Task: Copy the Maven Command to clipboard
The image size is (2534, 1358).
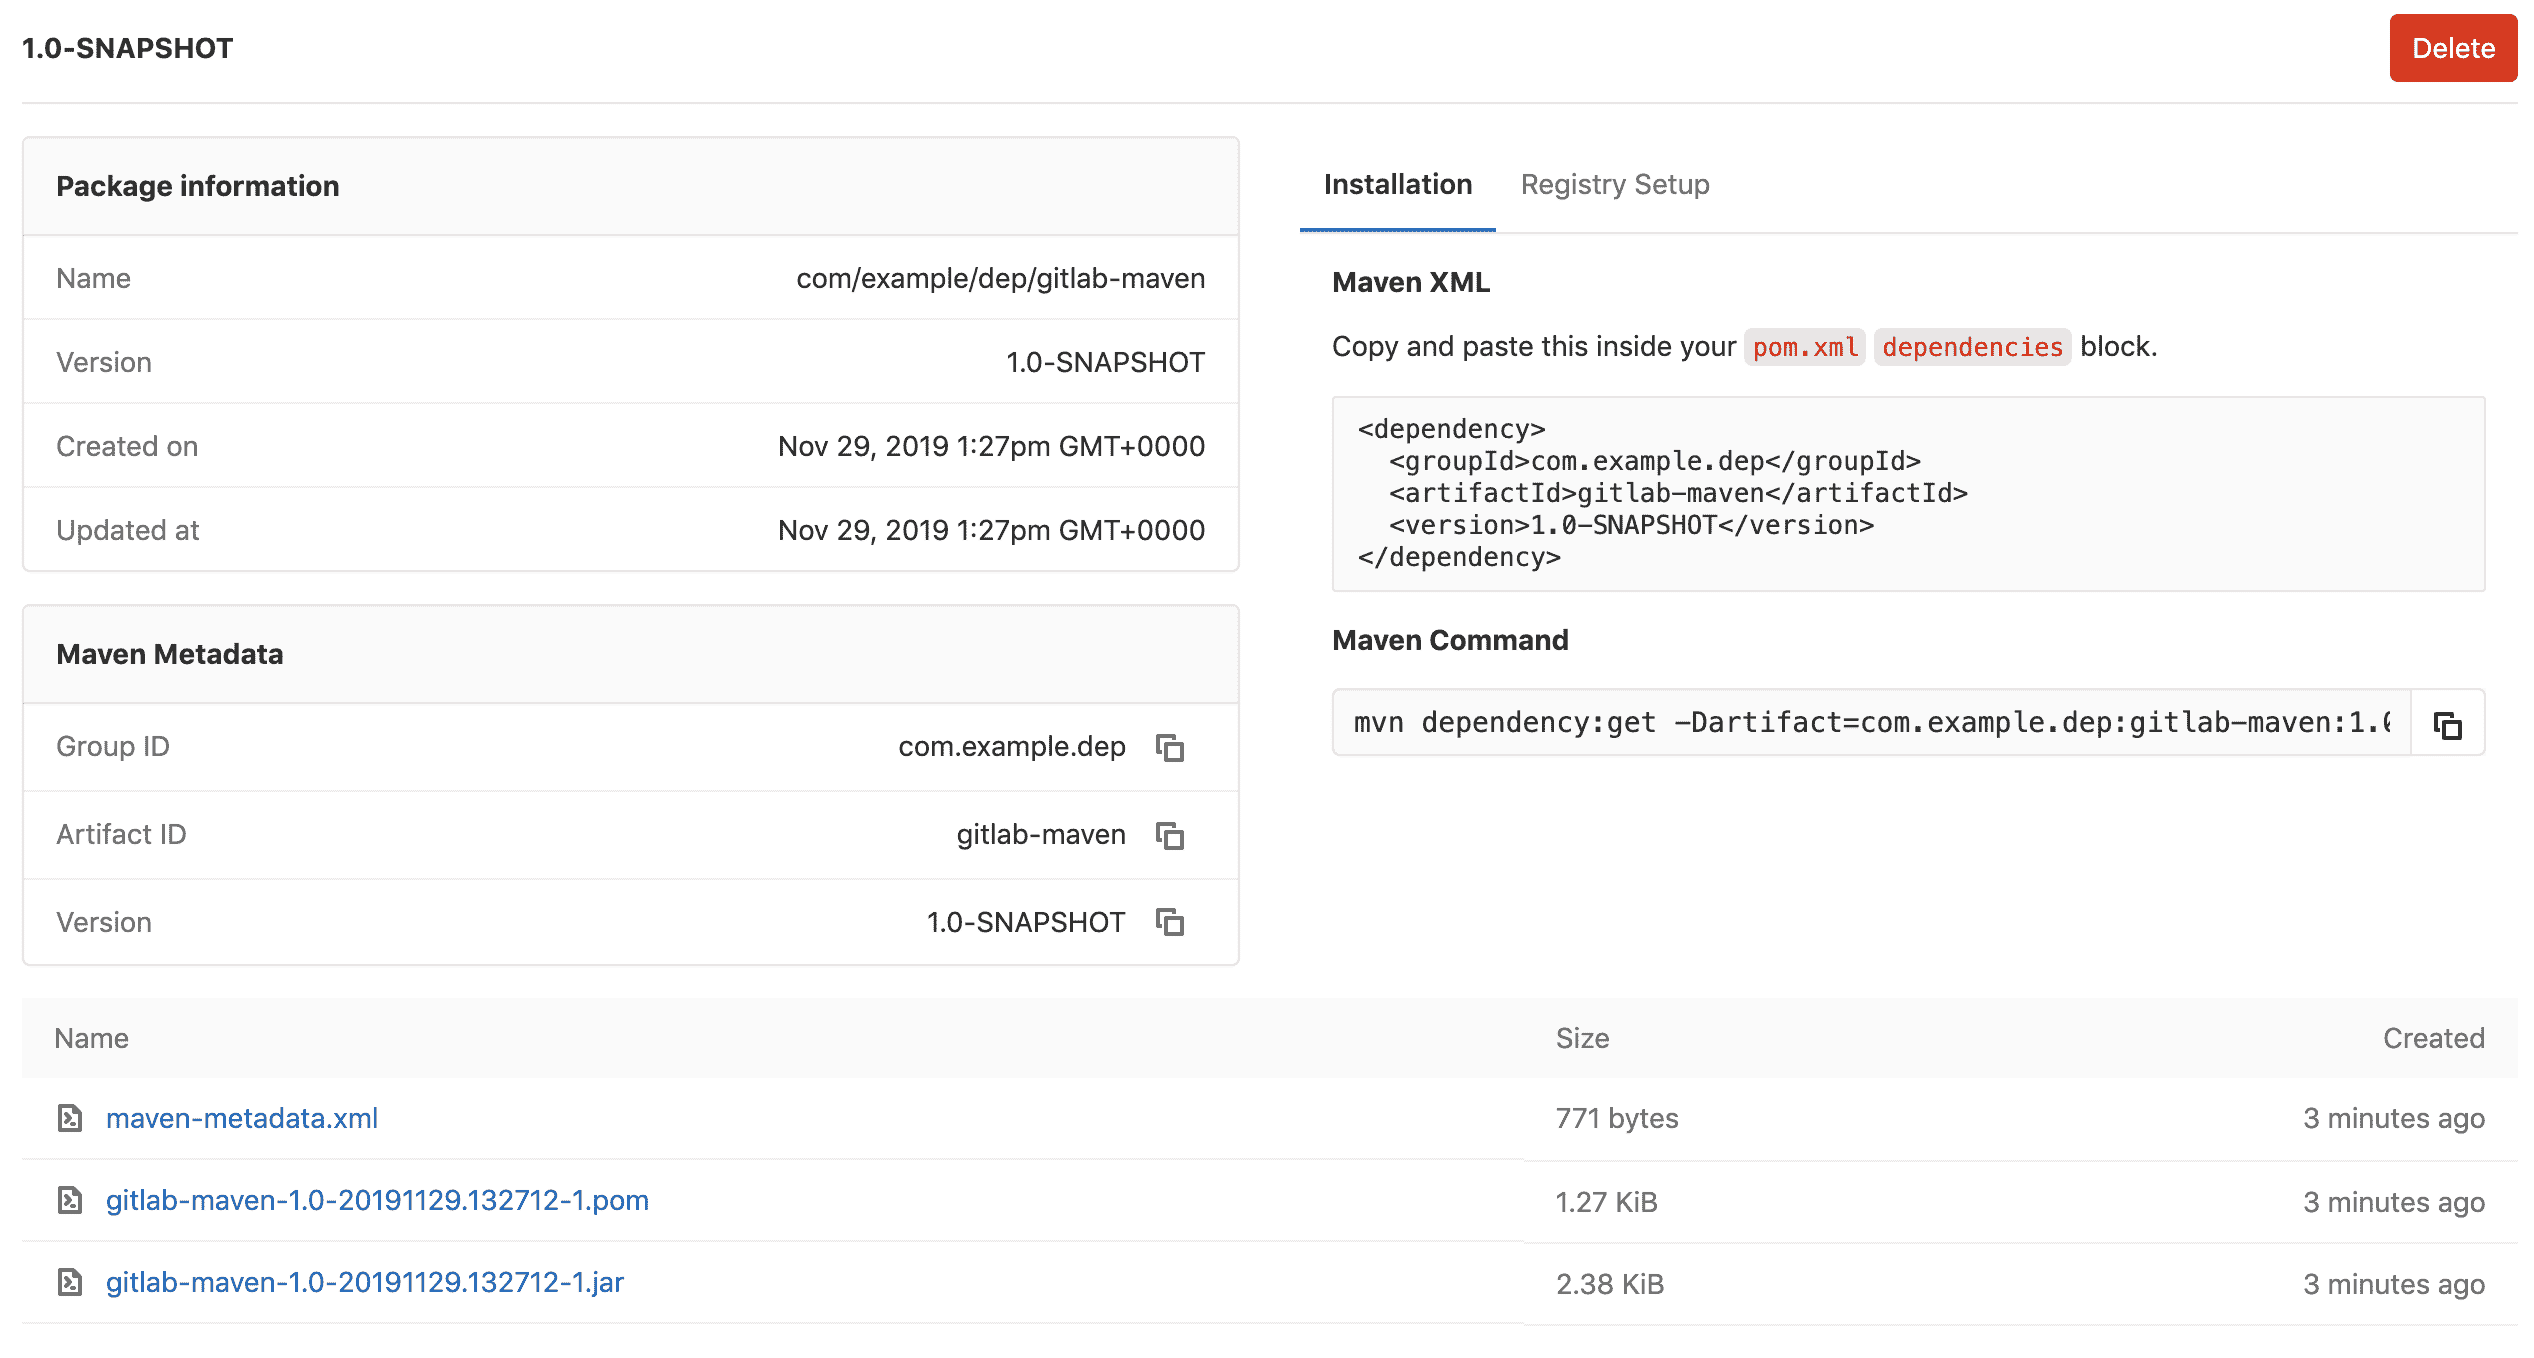Action: pyautogui.click(x=2446, y=723)
